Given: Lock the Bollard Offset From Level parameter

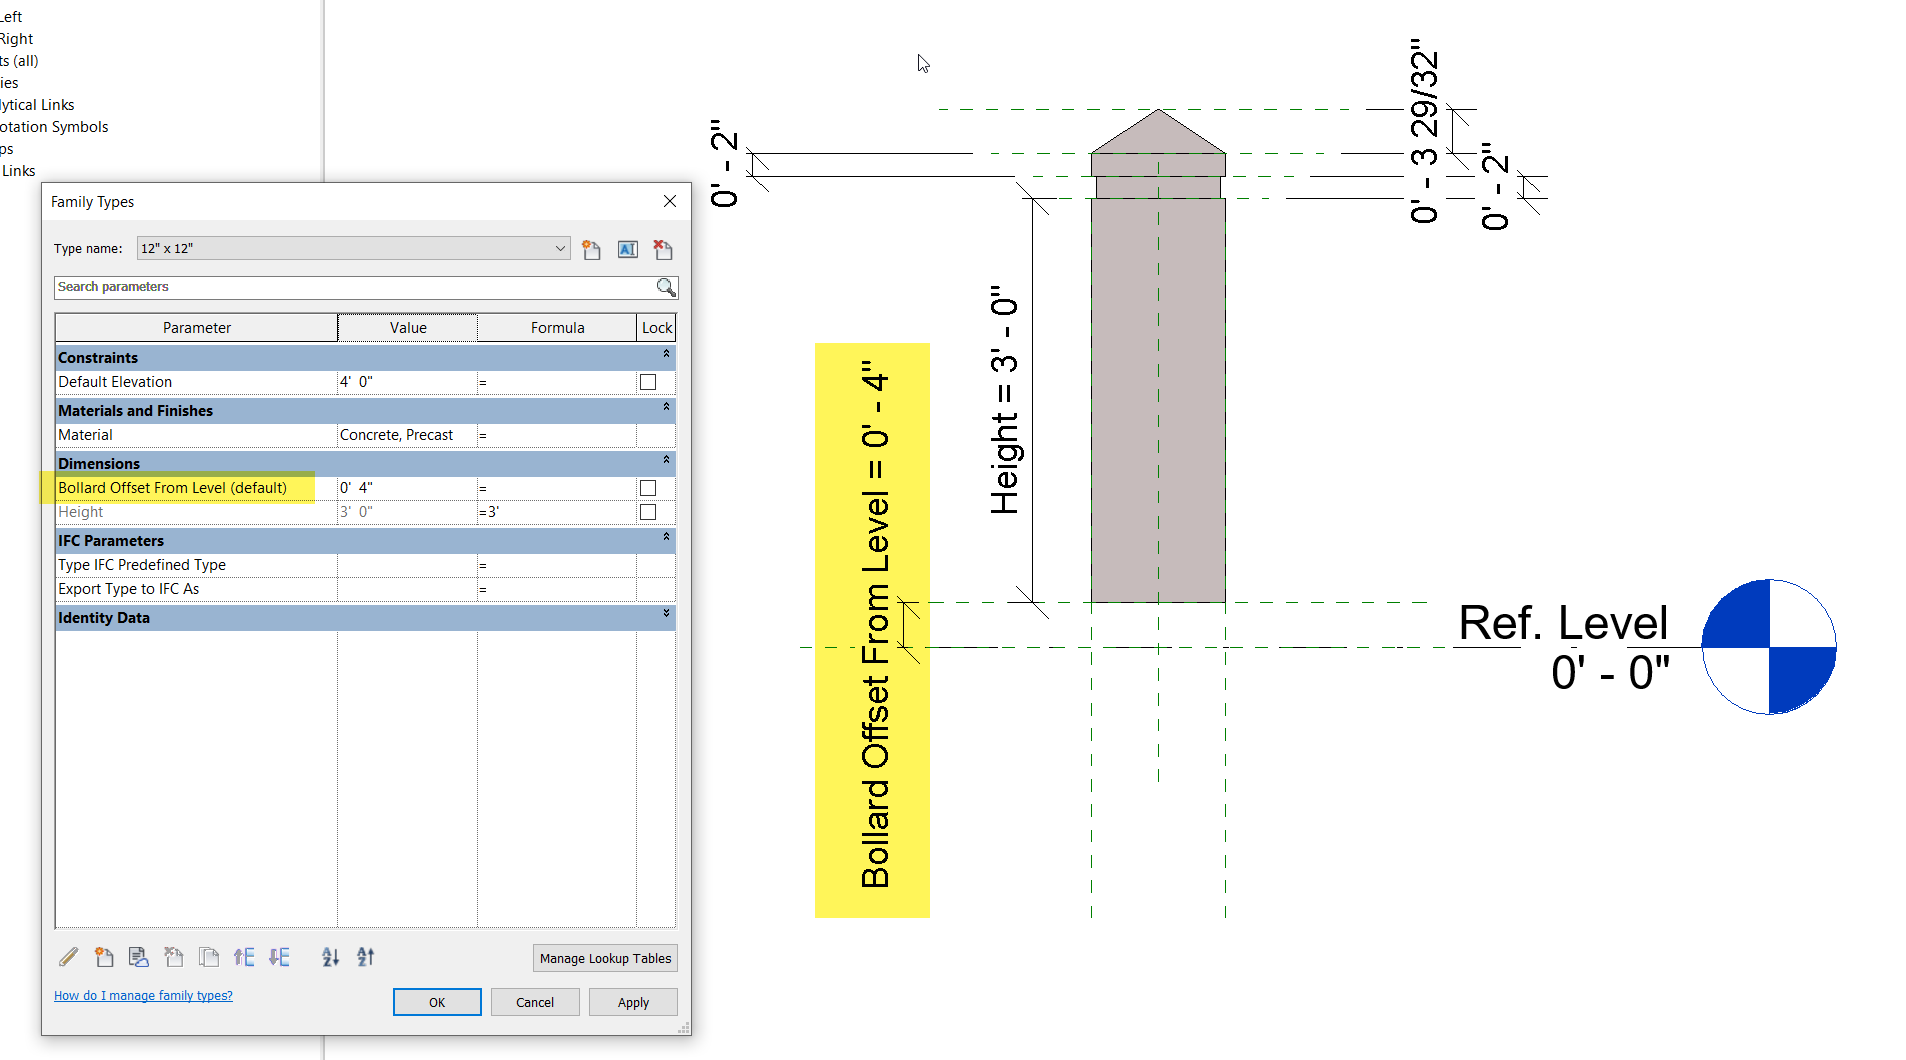Looking at the screenshot, I should (x=647, y=487).
